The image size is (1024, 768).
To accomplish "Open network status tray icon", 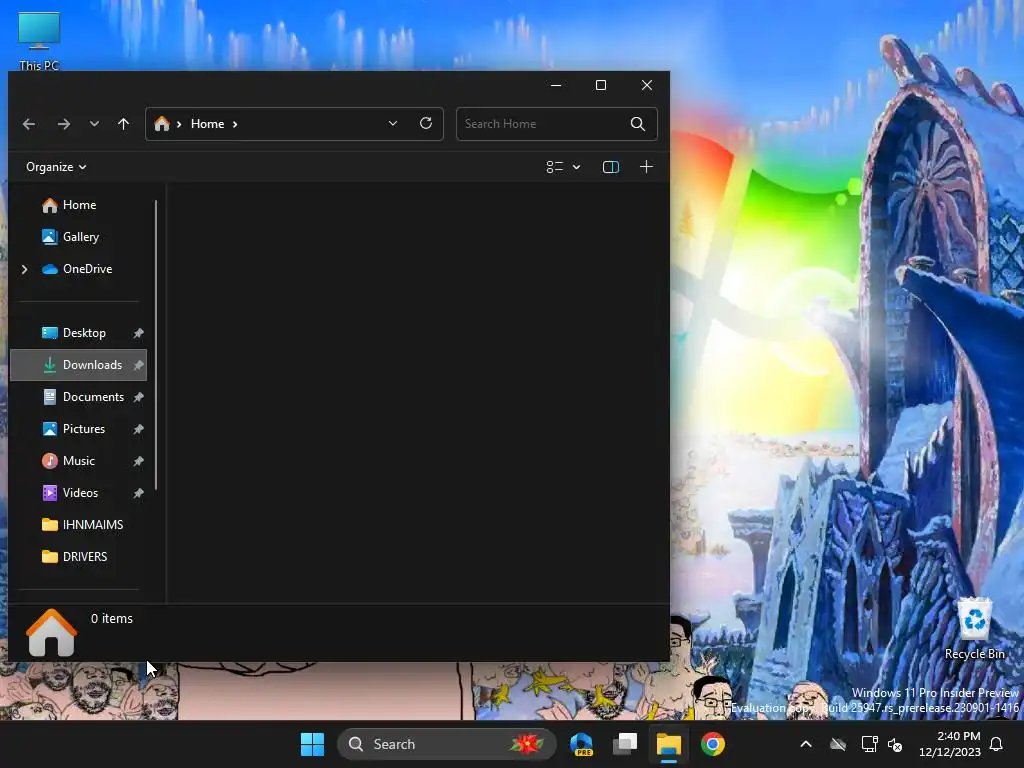I will 869,744.
